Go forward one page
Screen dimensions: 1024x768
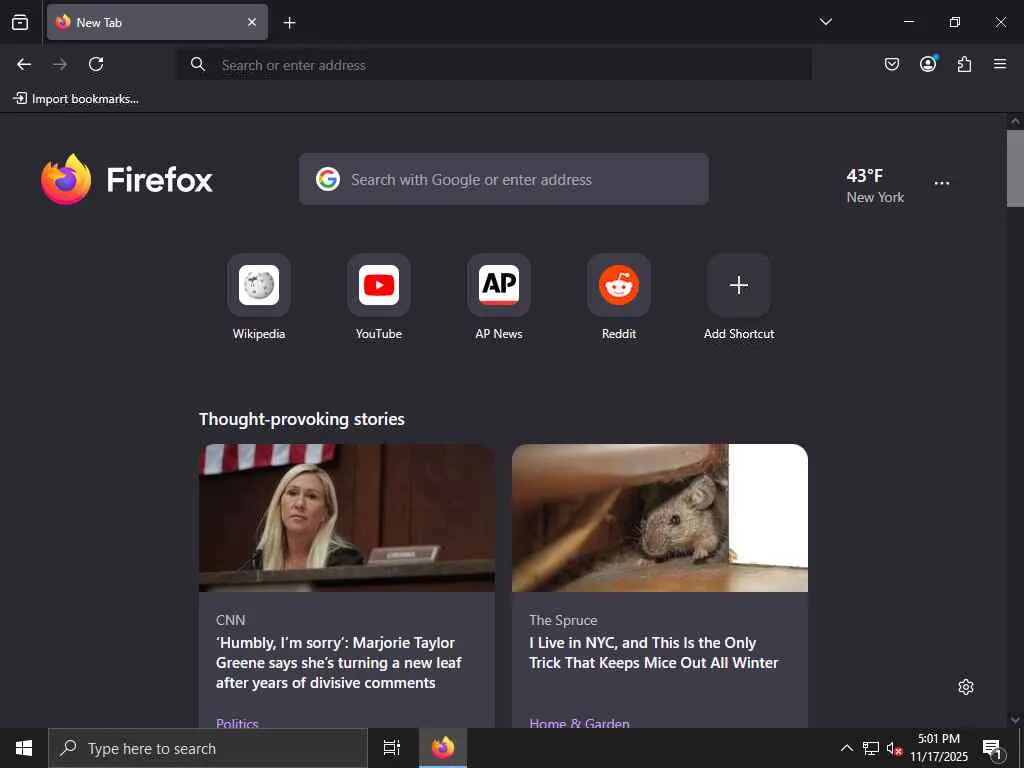point(60,64)
